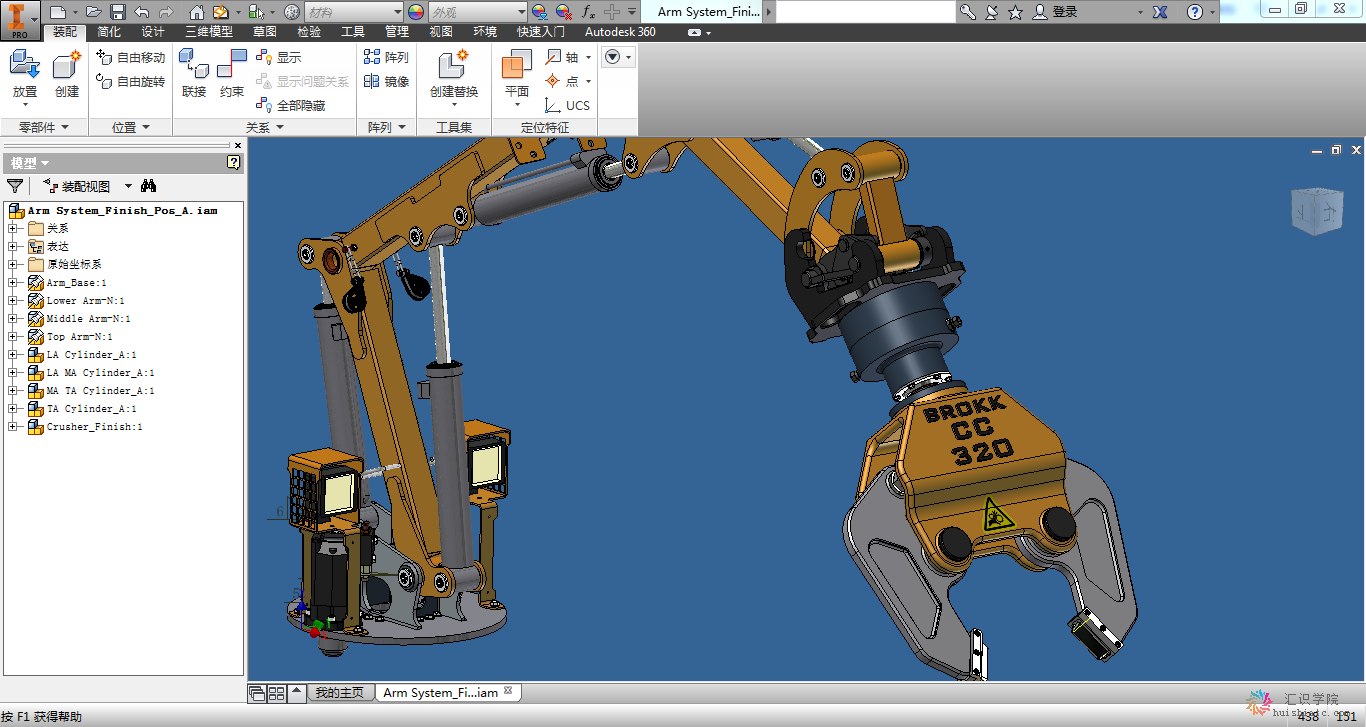Select the Free Move (自由移动) tool
The height and width of the screenshot is (727, 1366).
coord(131,57)
